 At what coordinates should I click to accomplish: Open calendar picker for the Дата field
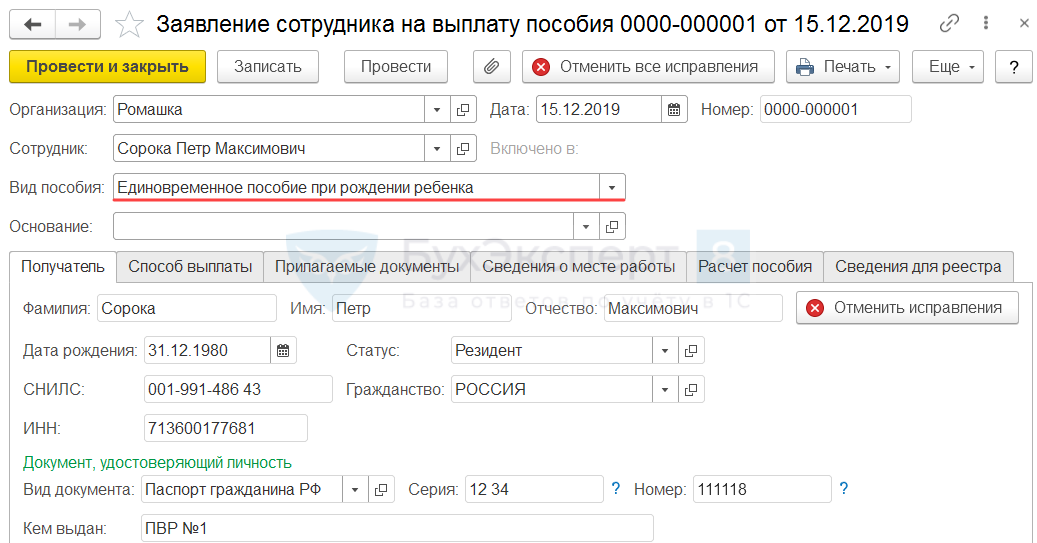pyautogui.click(x=674, y=109)
